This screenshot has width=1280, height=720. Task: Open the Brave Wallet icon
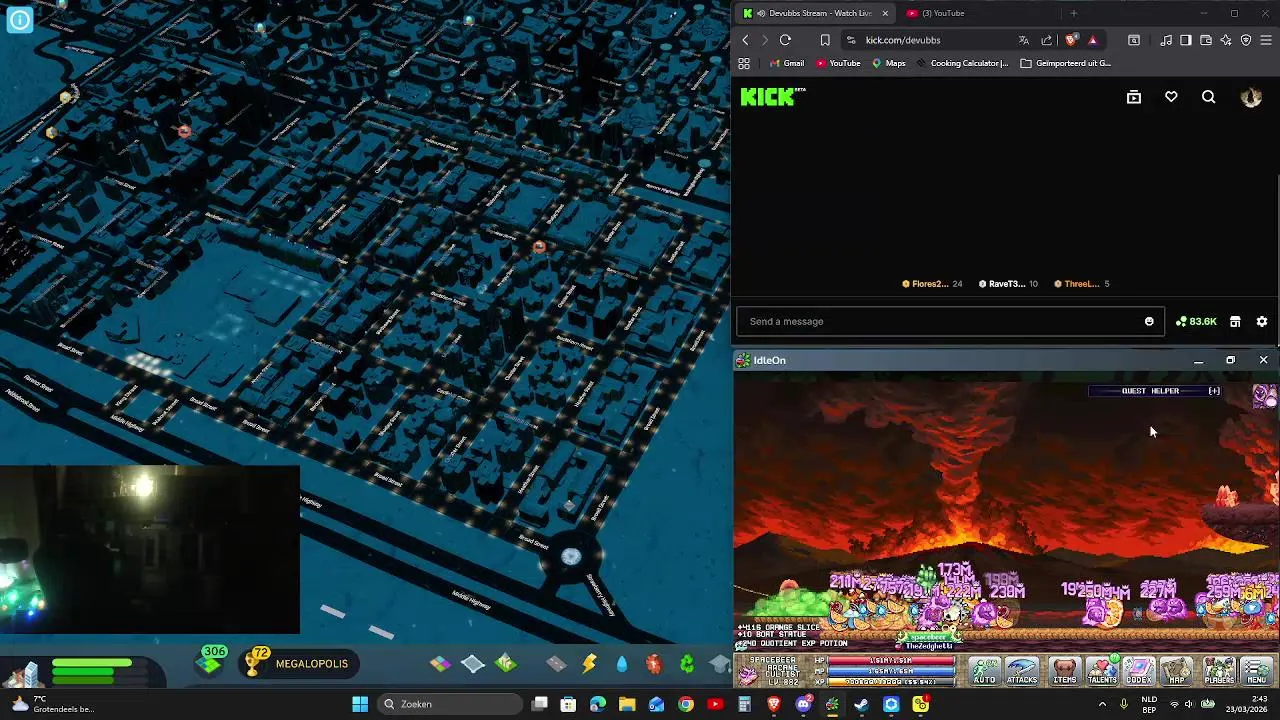click(1205, 40)
